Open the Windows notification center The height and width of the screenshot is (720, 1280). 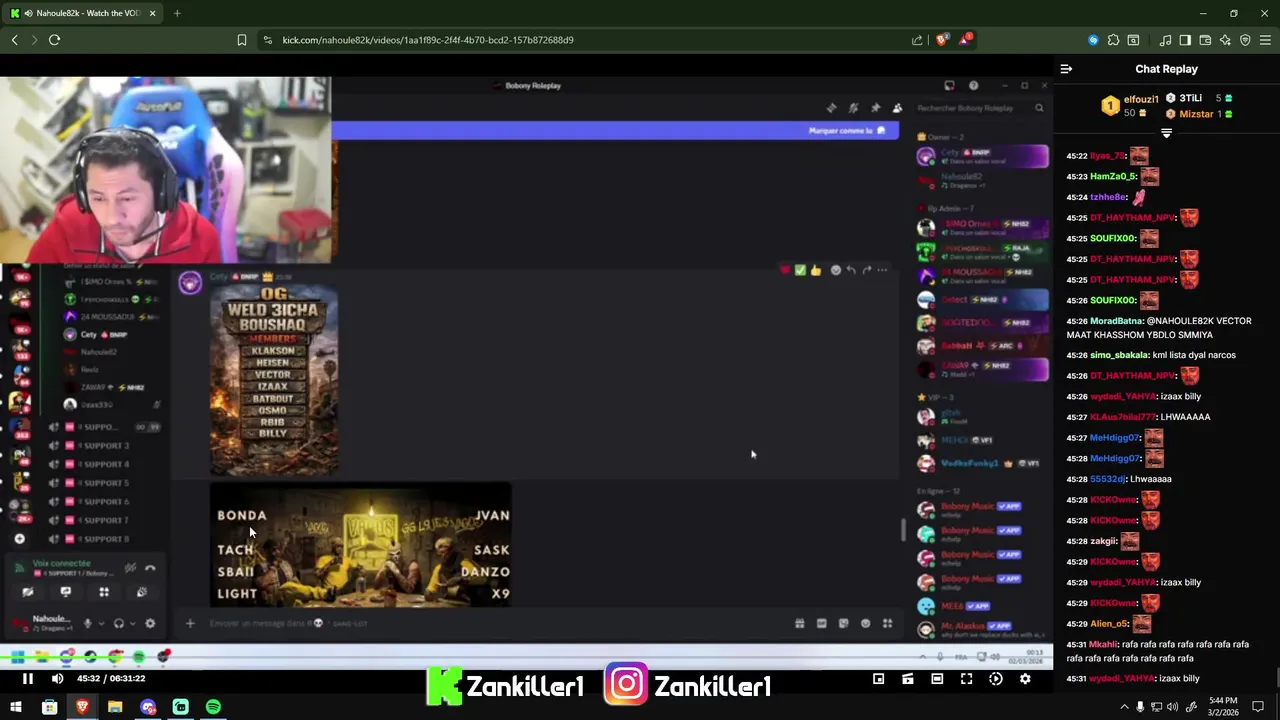[x=1259, y=707]
